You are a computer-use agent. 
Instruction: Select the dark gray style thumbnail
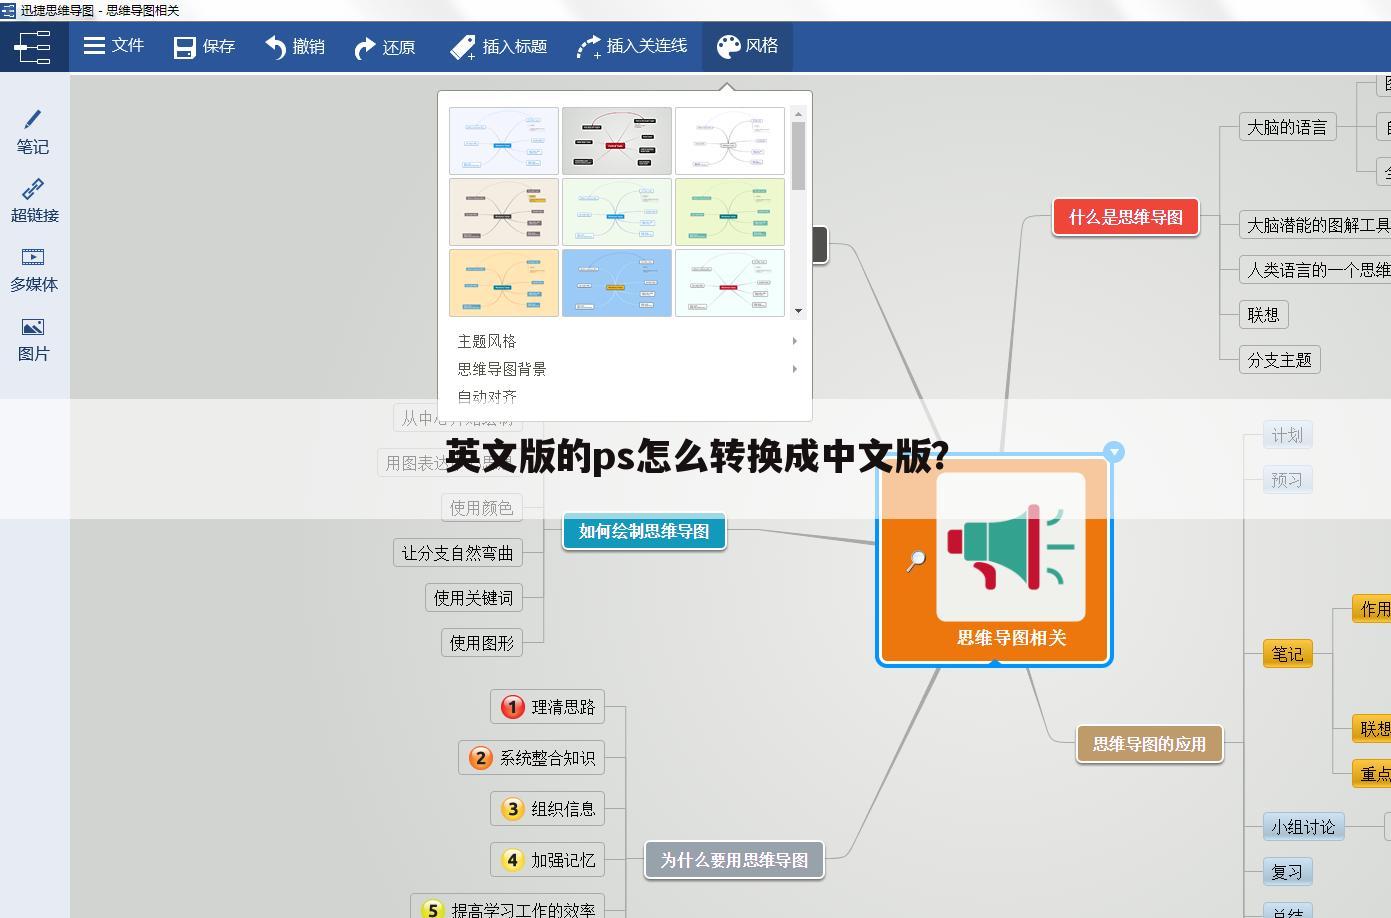[x=617, y=141]
